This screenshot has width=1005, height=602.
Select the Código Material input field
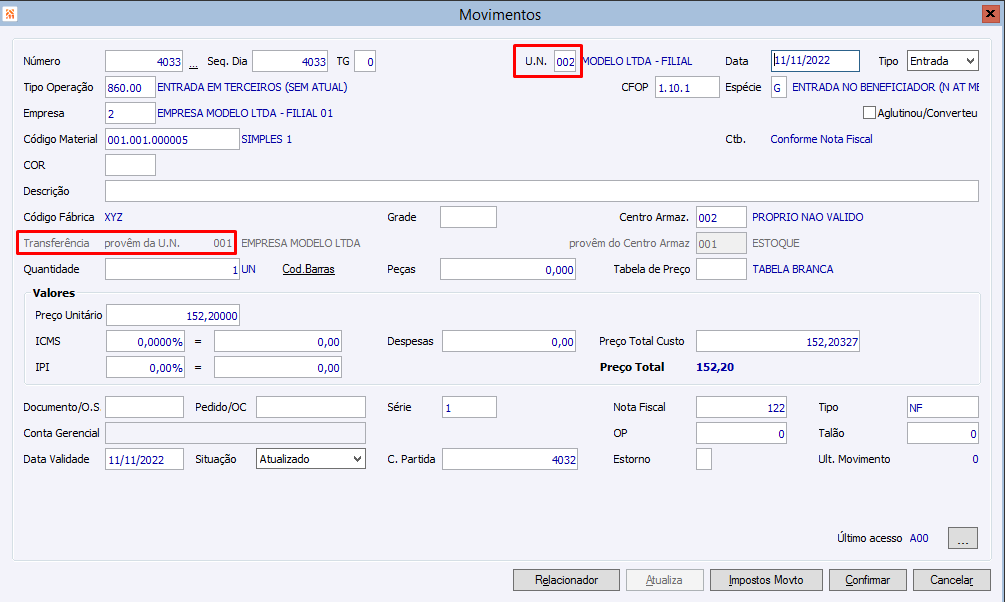172,139
